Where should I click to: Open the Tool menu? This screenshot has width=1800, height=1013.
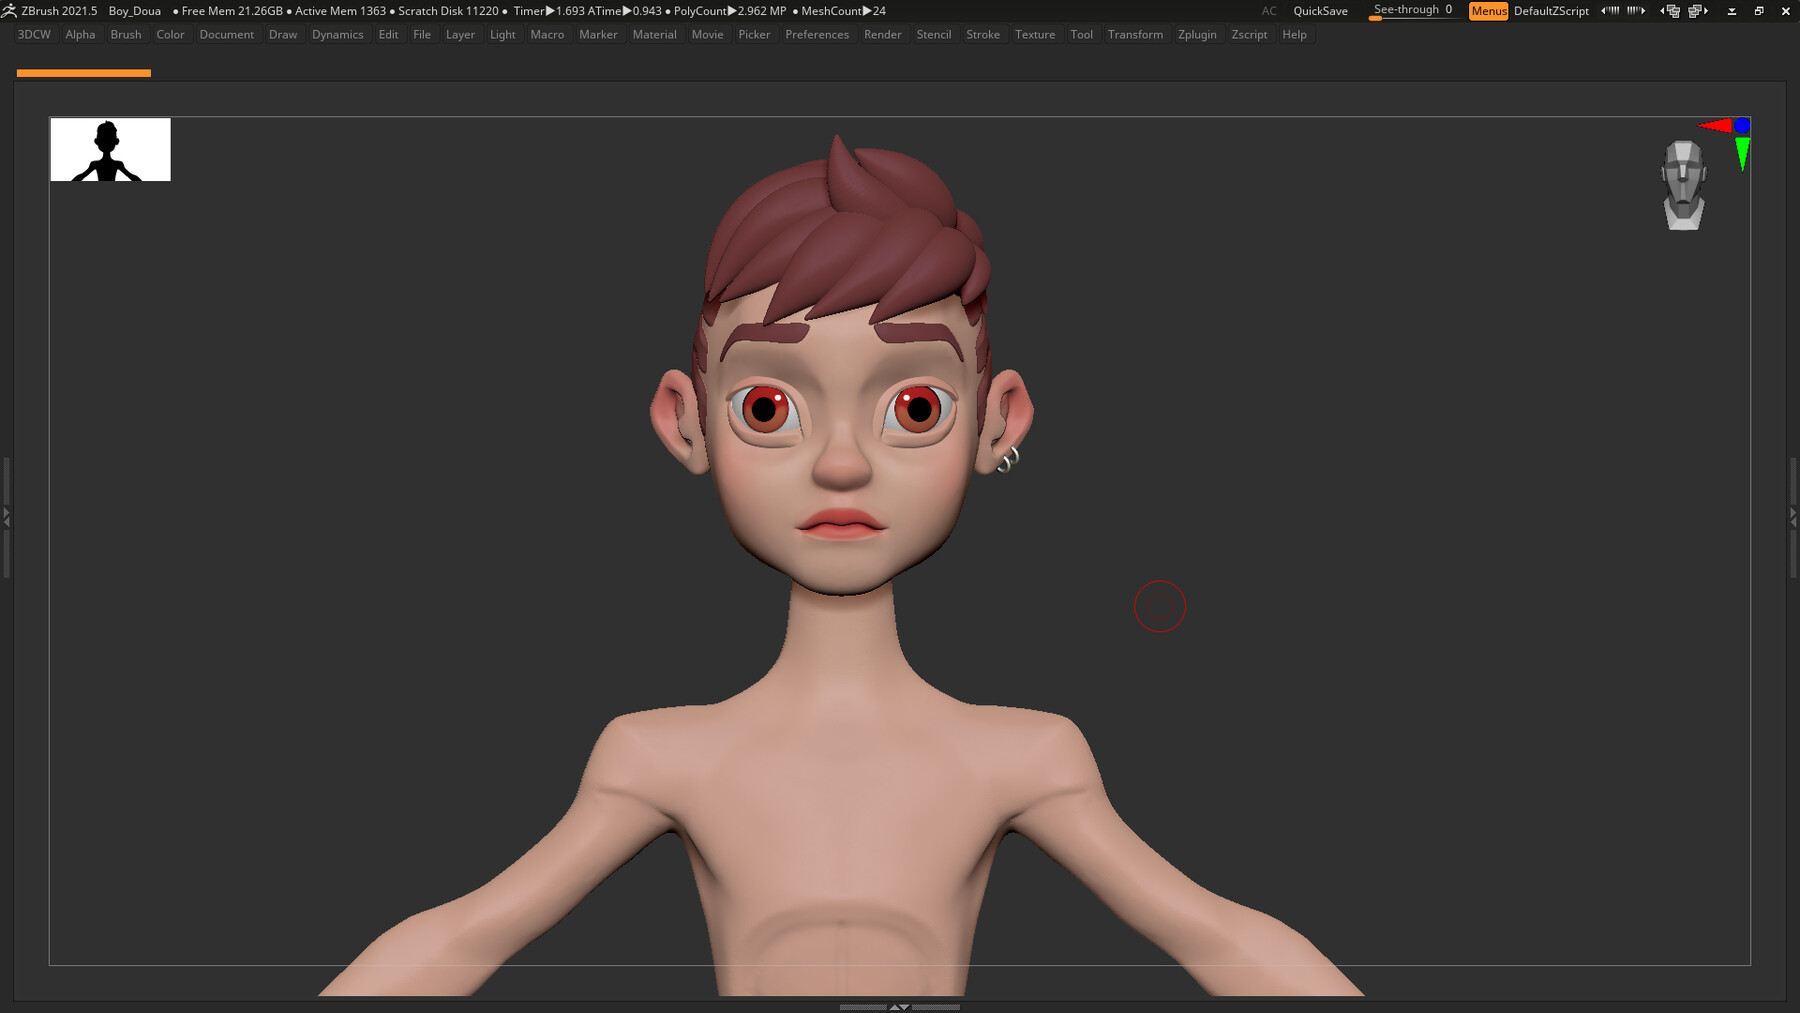click(x=1081, y=35)
